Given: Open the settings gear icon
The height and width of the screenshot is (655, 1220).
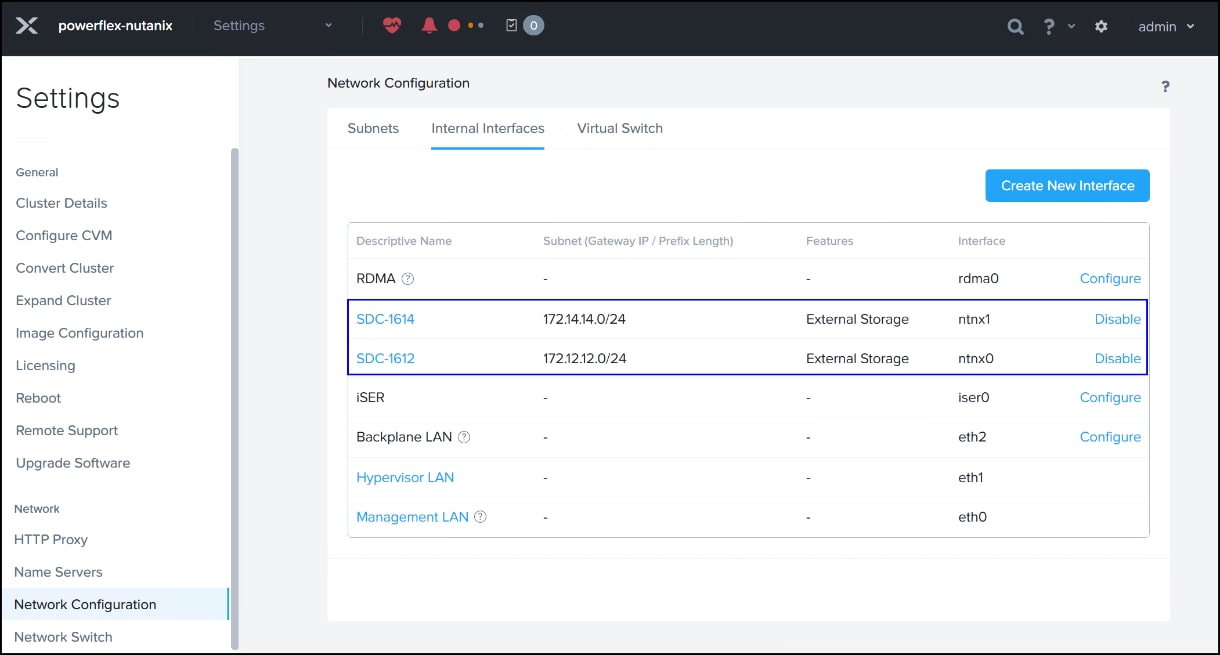Looking at the screenshot, I should tap(1101, 27).
